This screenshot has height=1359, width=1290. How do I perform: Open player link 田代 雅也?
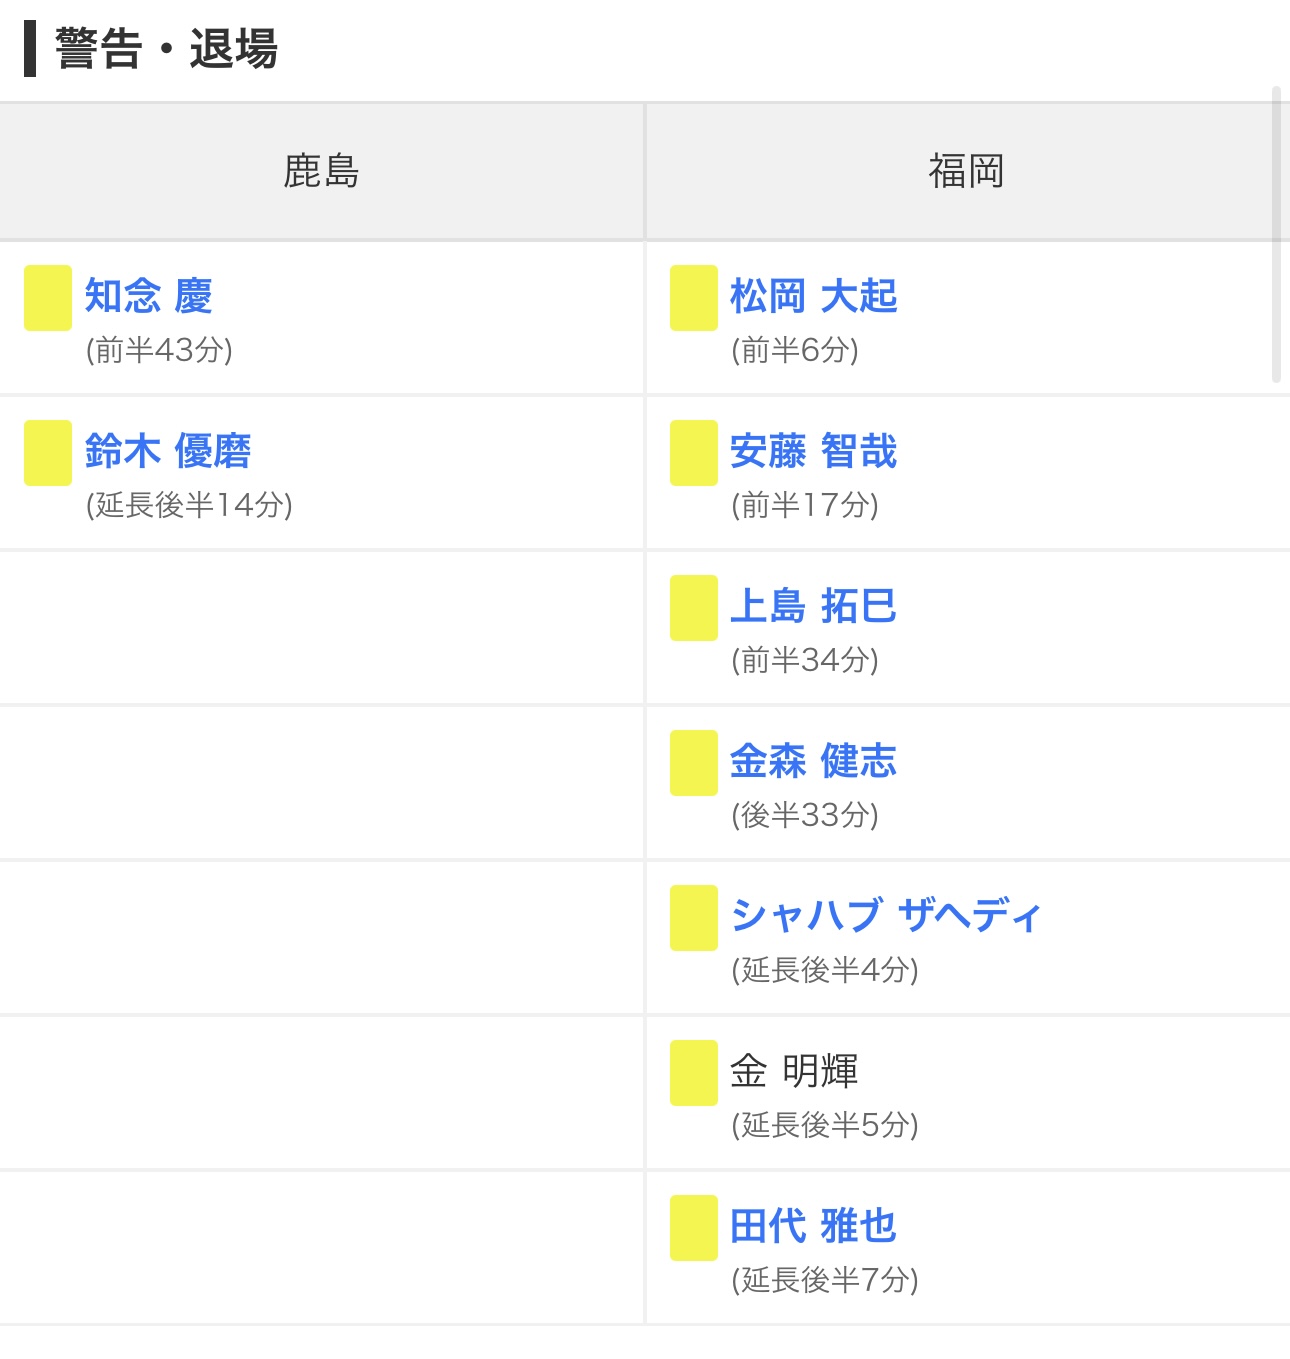pyautogui.click(x=814, y=1226)
